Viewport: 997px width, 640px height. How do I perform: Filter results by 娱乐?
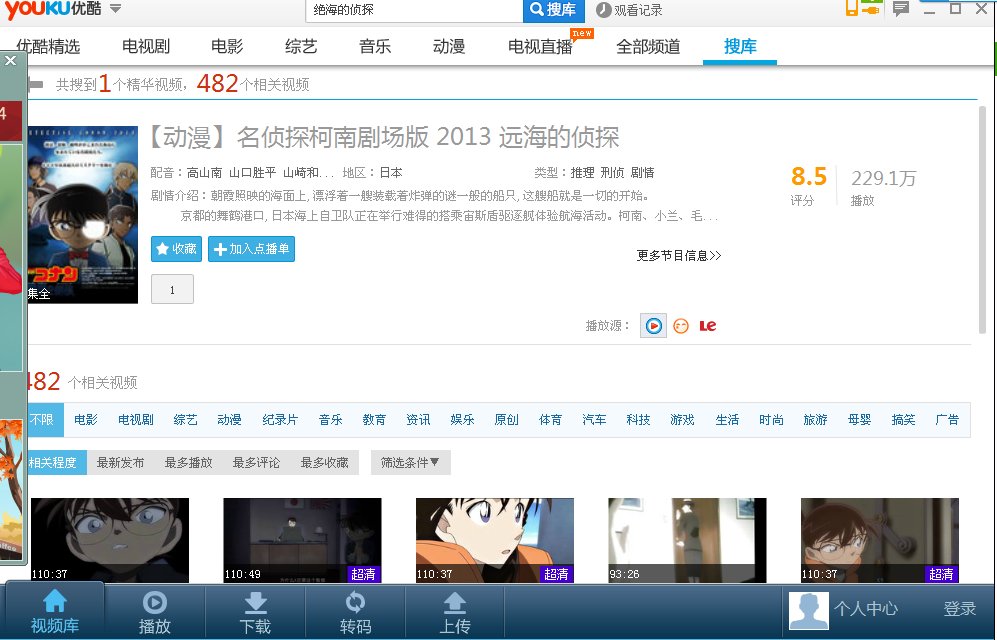(x=462, y=419)
